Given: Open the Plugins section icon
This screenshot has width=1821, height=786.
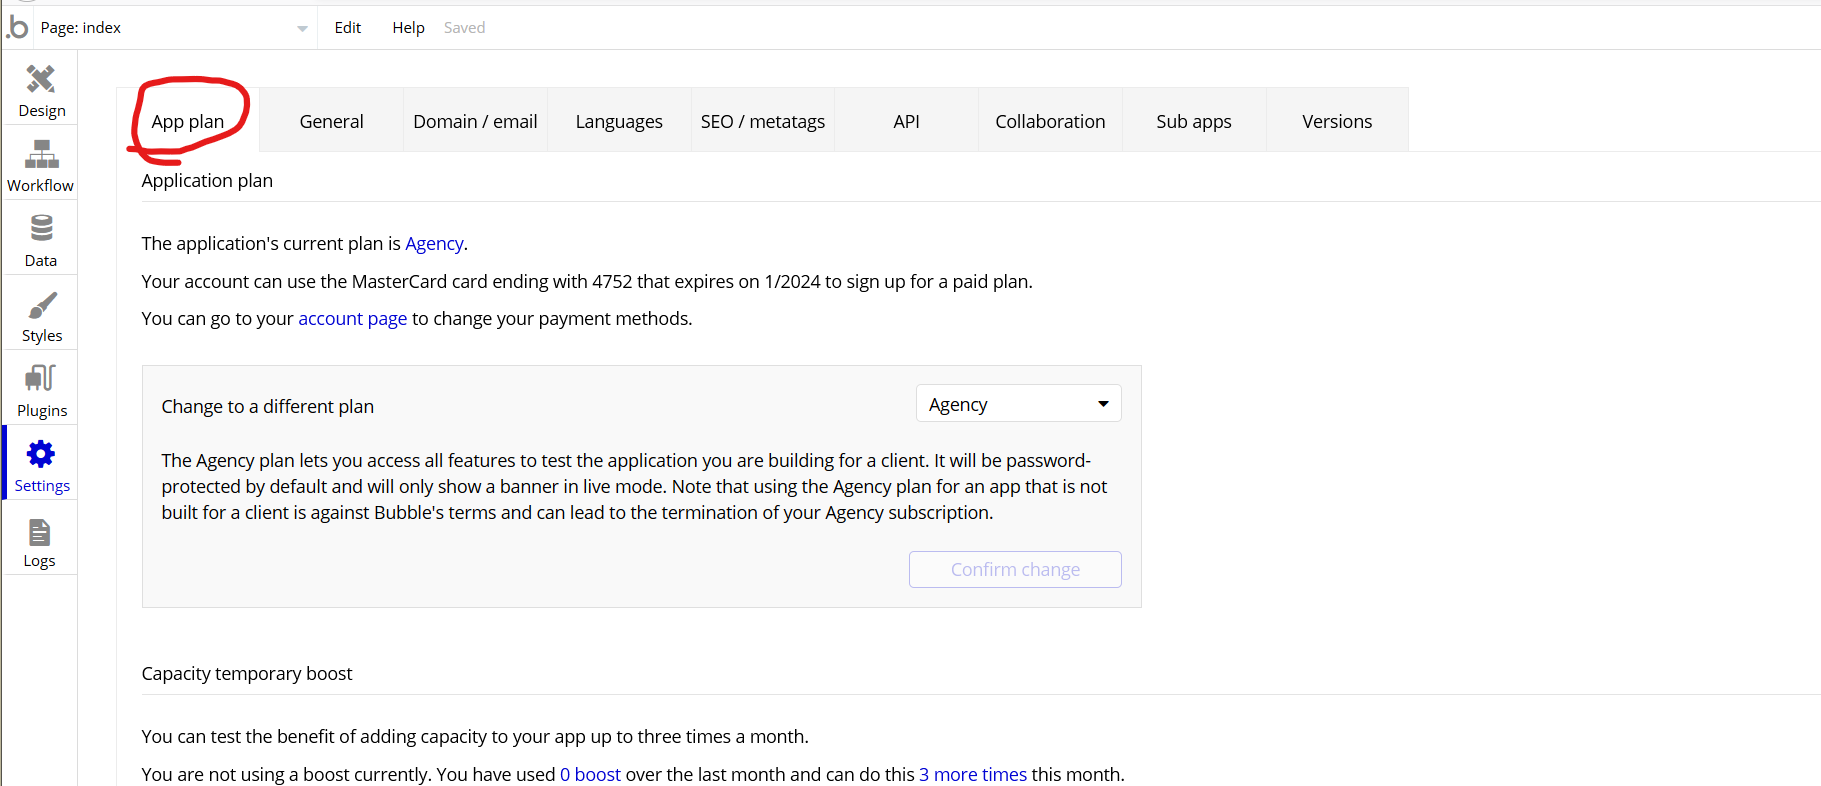Looking at the screenshot, I should pos(41,379).
